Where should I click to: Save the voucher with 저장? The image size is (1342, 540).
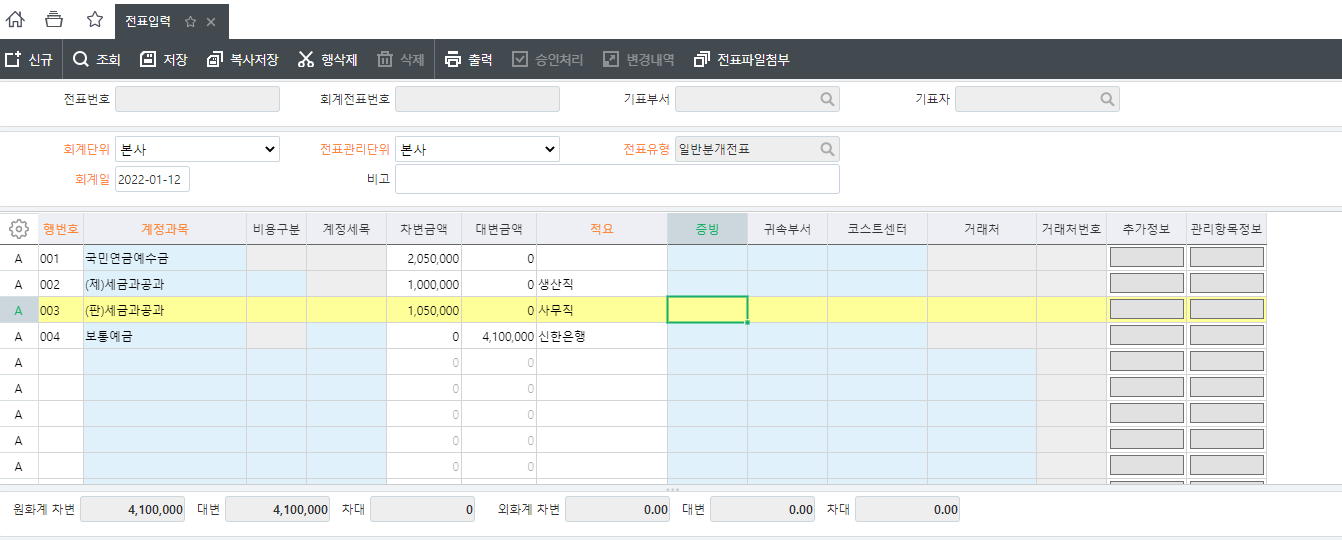(163, 59)
